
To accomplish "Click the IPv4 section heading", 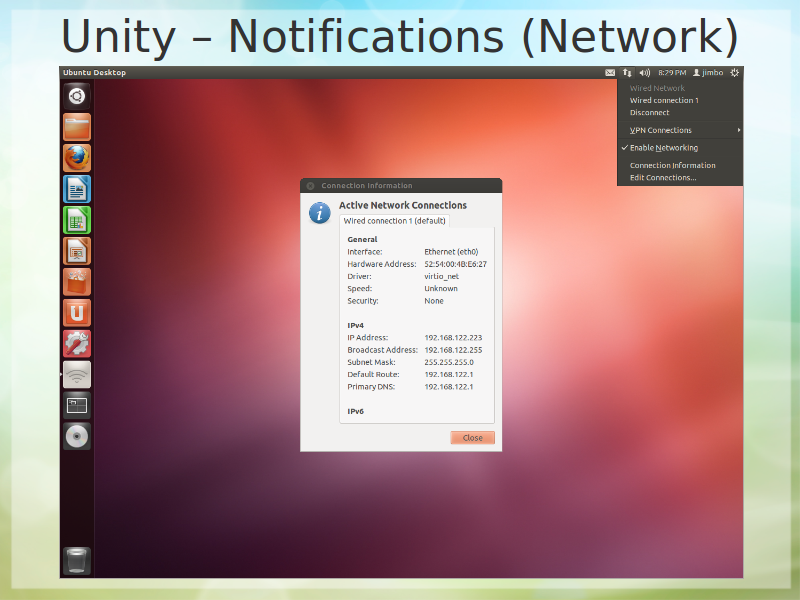I will point(356,326).
